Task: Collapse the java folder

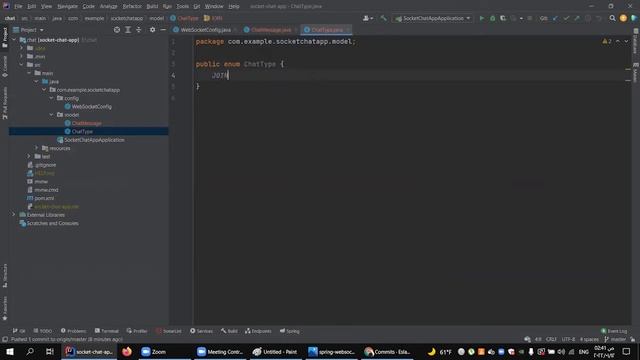Action: (37, 81)
